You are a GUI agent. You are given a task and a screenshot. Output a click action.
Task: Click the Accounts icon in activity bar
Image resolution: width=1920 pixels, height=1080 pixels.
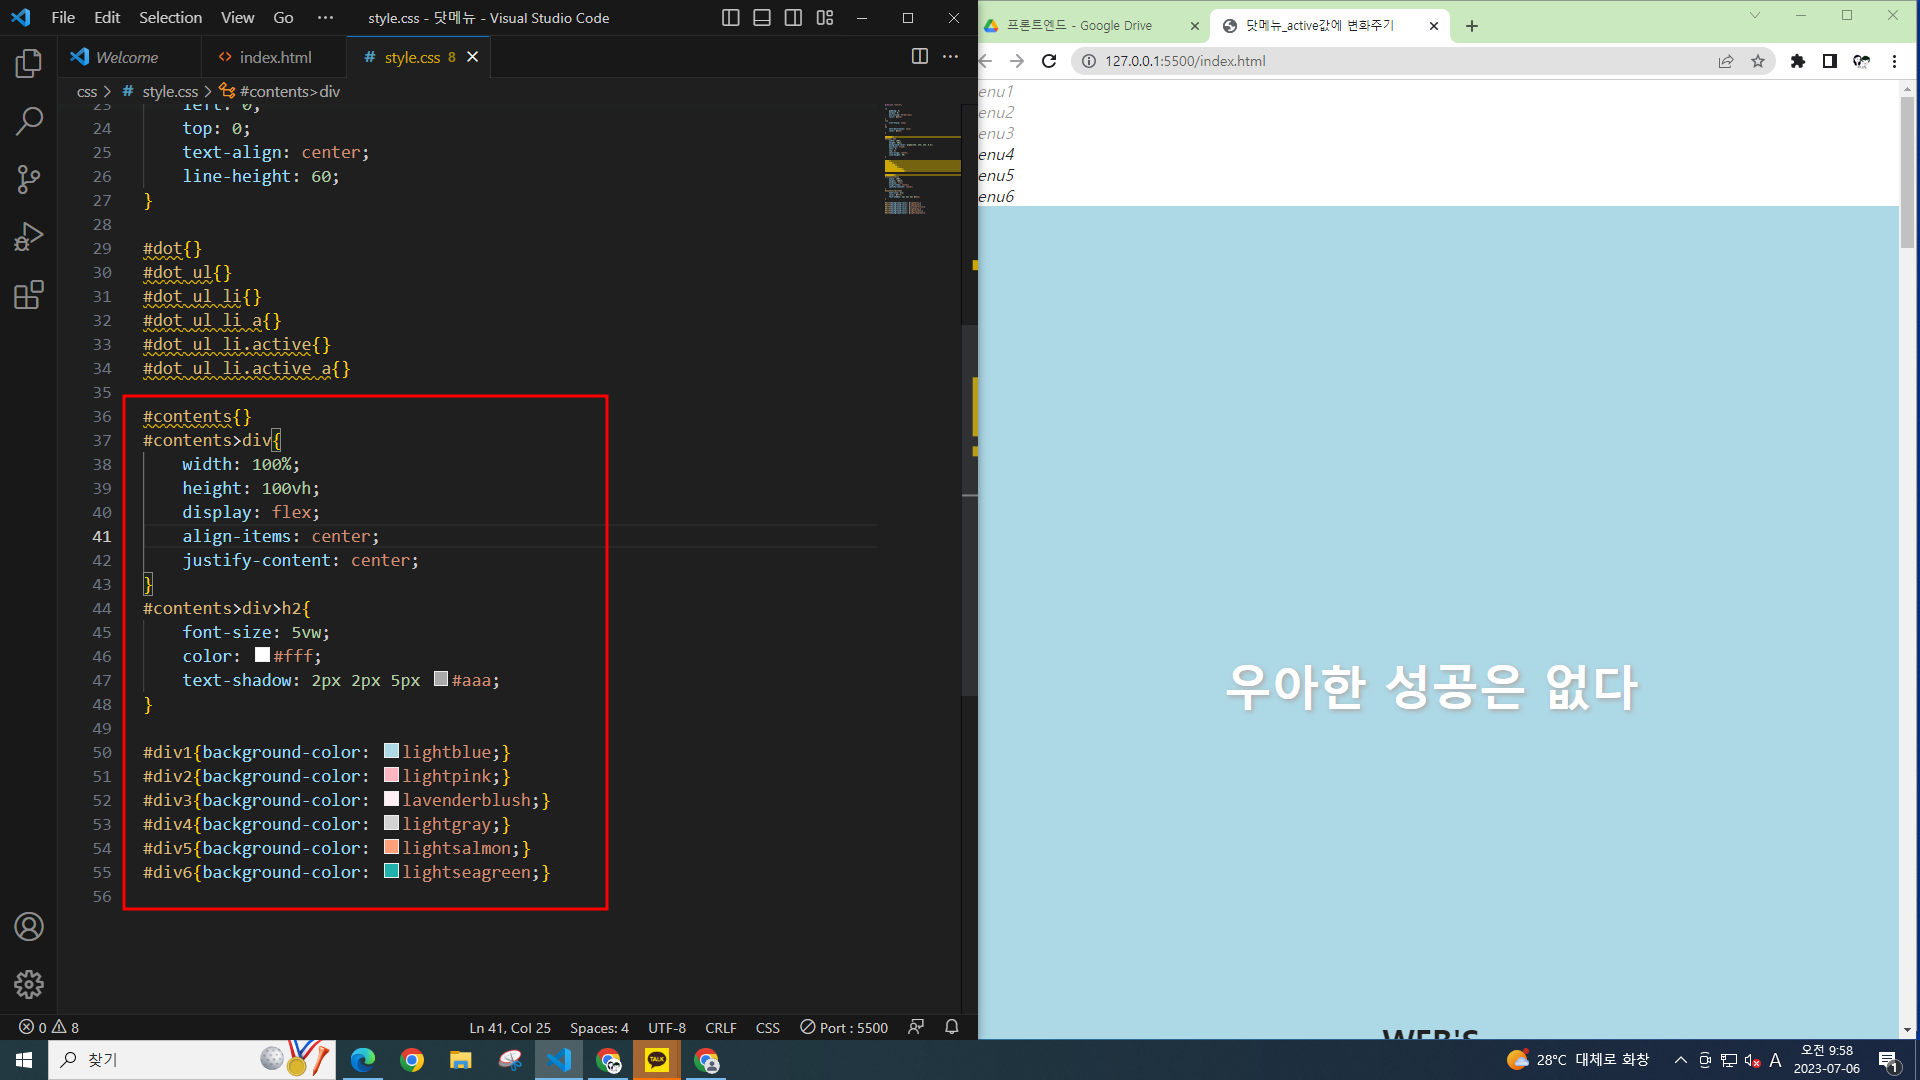pos(28,927)
